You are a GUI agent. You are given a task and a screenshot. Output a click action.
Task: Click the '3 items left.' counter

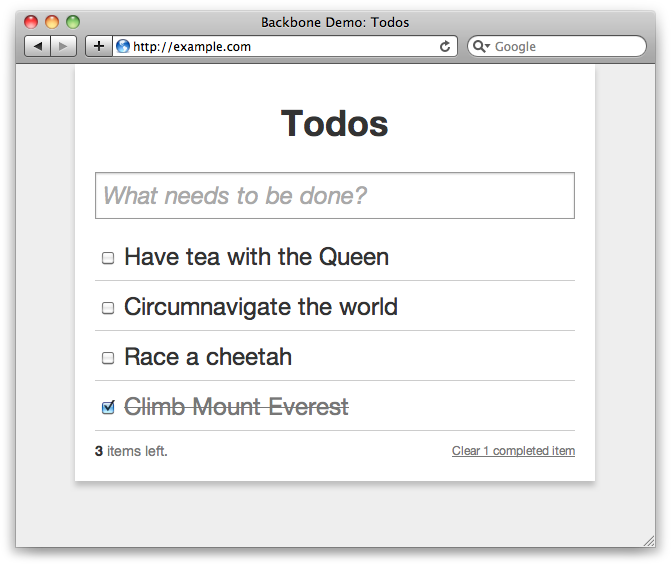pyautogui.click(x=131, y=451)
